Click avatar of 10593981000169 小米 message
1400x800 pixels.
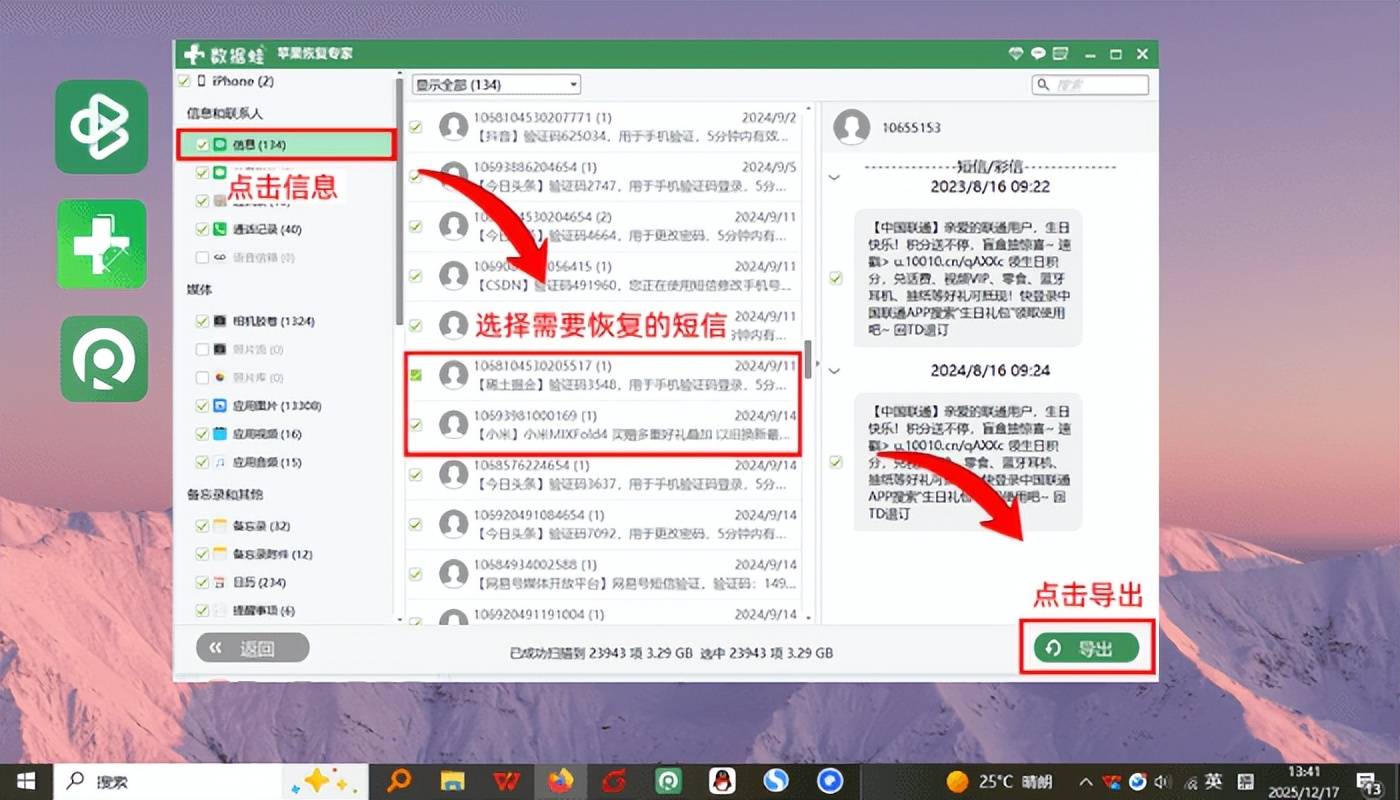pyautogui.click(x=454, y=423)
